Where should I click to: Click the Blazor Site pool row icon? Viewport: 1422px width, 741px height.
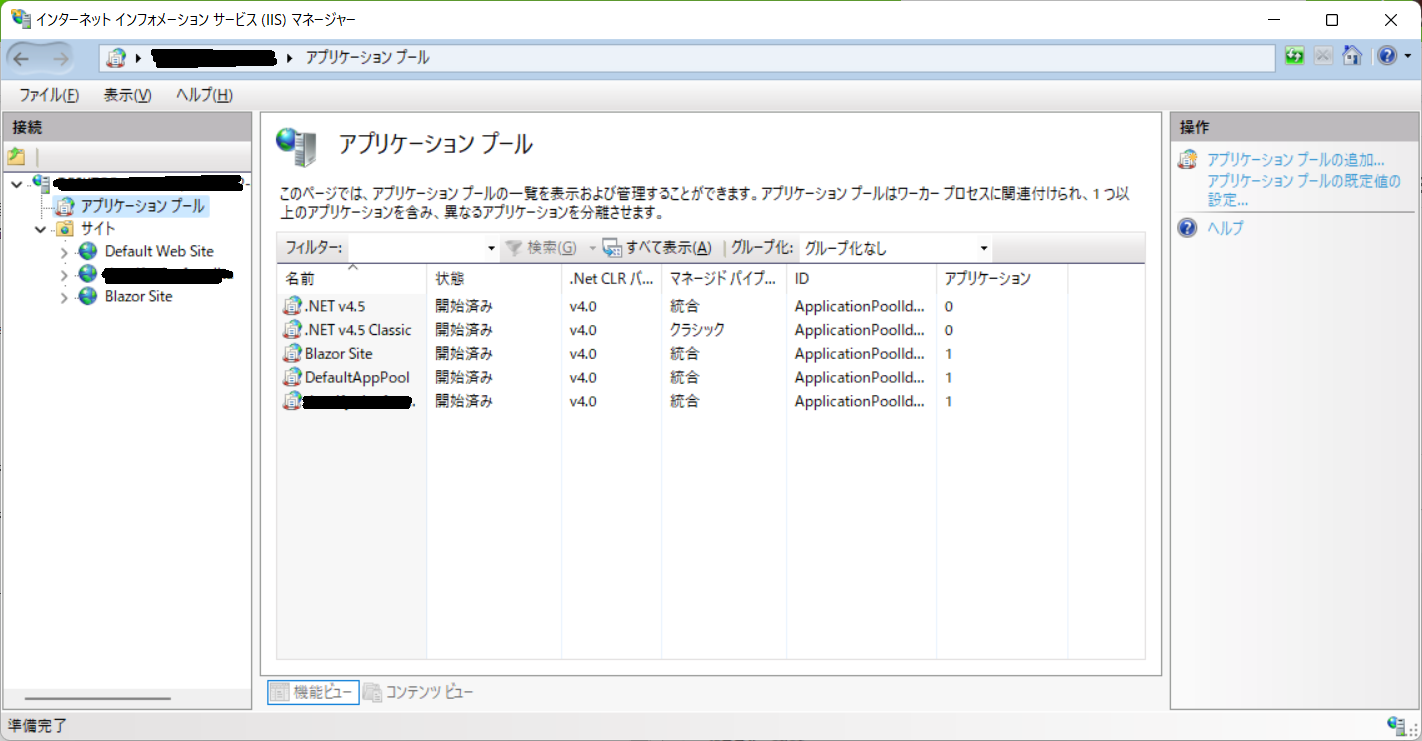point(292,354)
